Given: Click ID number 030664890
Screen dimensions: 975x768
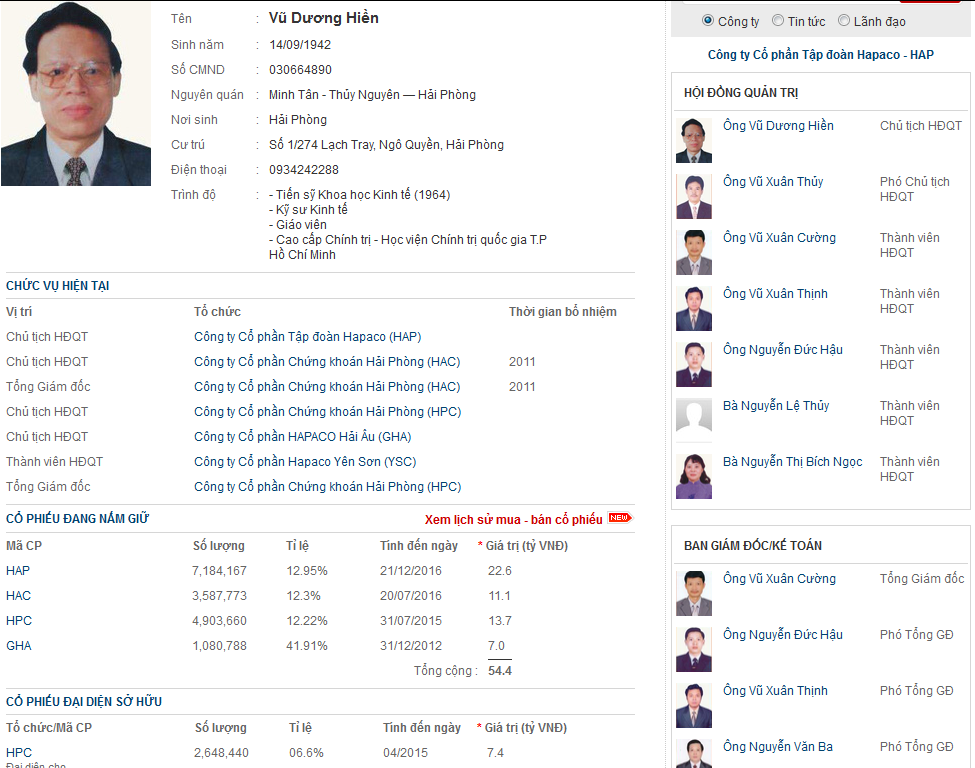Looking at the screenshot, I should (x=300, y=70).
